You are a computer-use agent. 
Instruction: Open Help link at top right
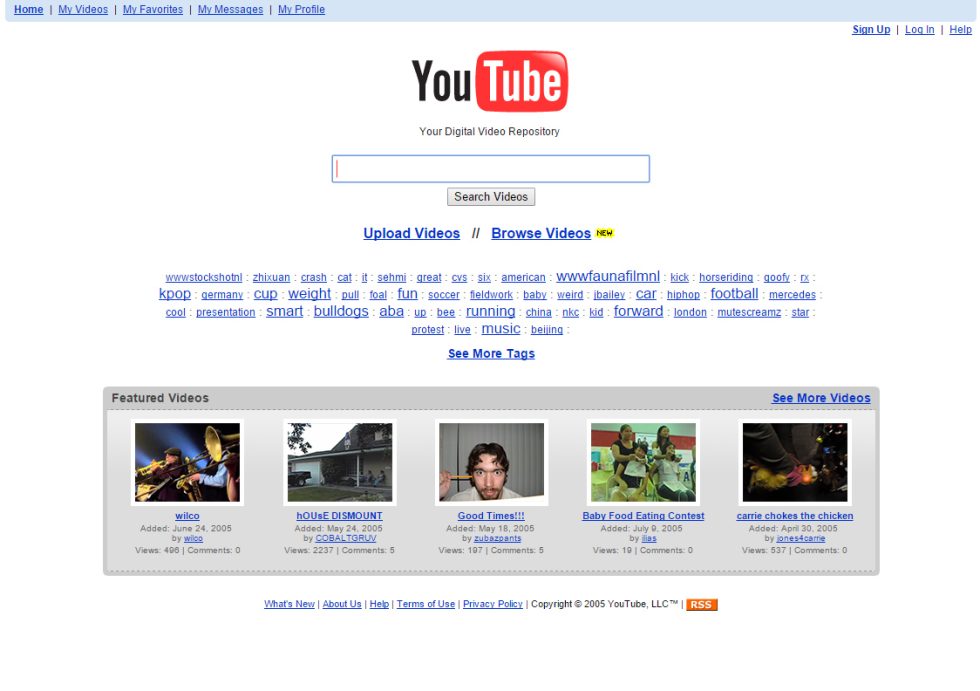pos(960,29)
